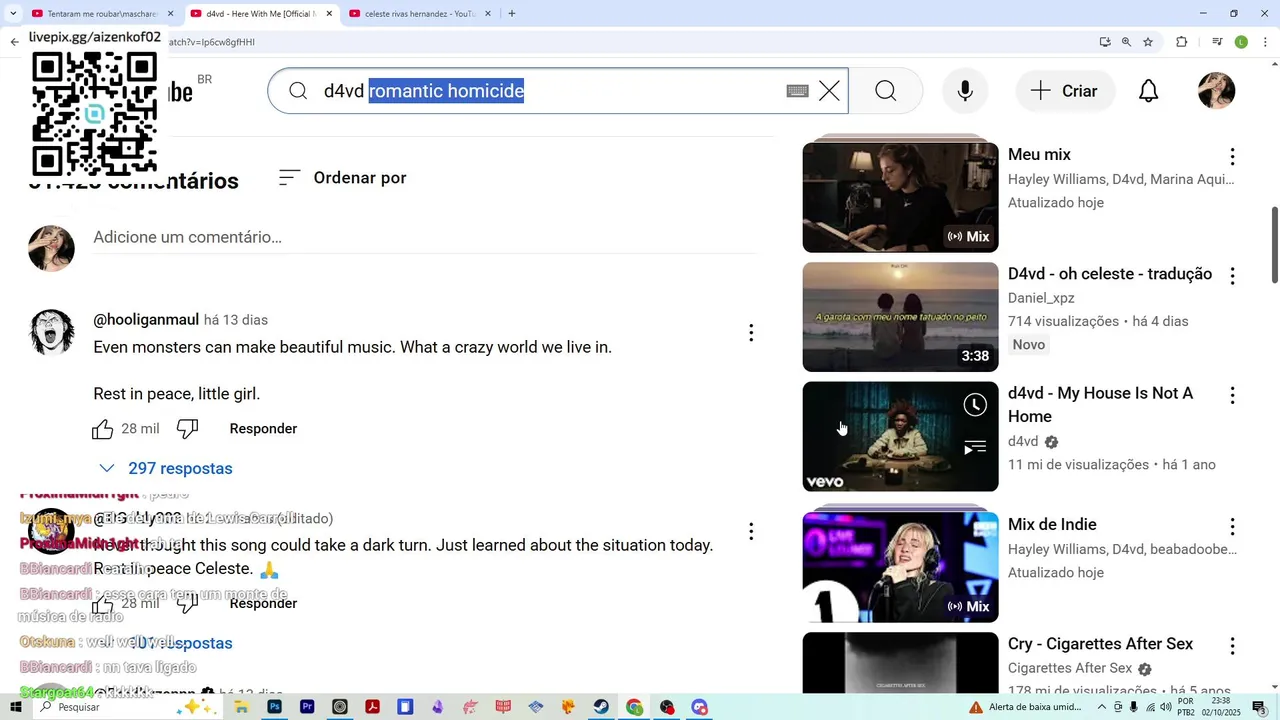1280x720 pixels.
Task: Open Mix de Indie title
Action: click(x=1052, y=525)
